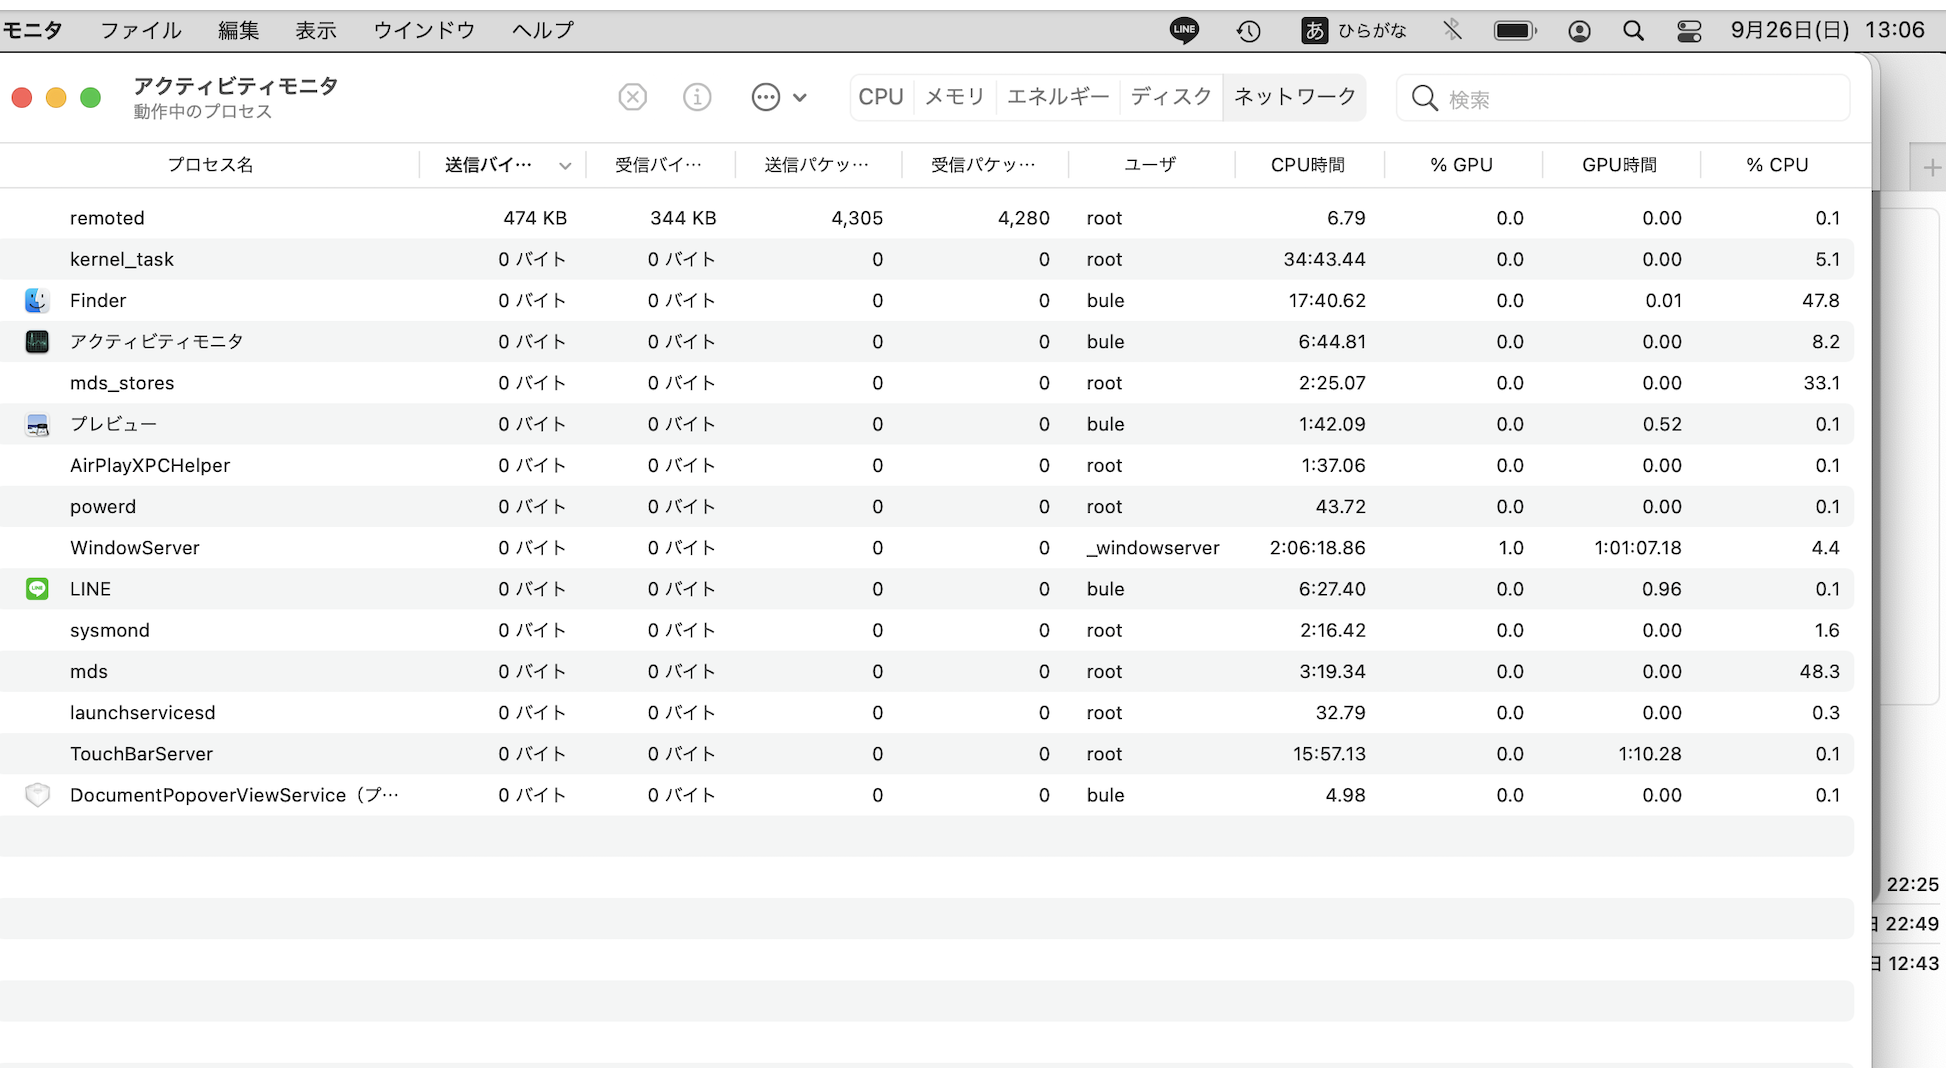Click the LINE icon in the menu bar
This screenshot has width=1946, height=1068.
(1184, 30)
